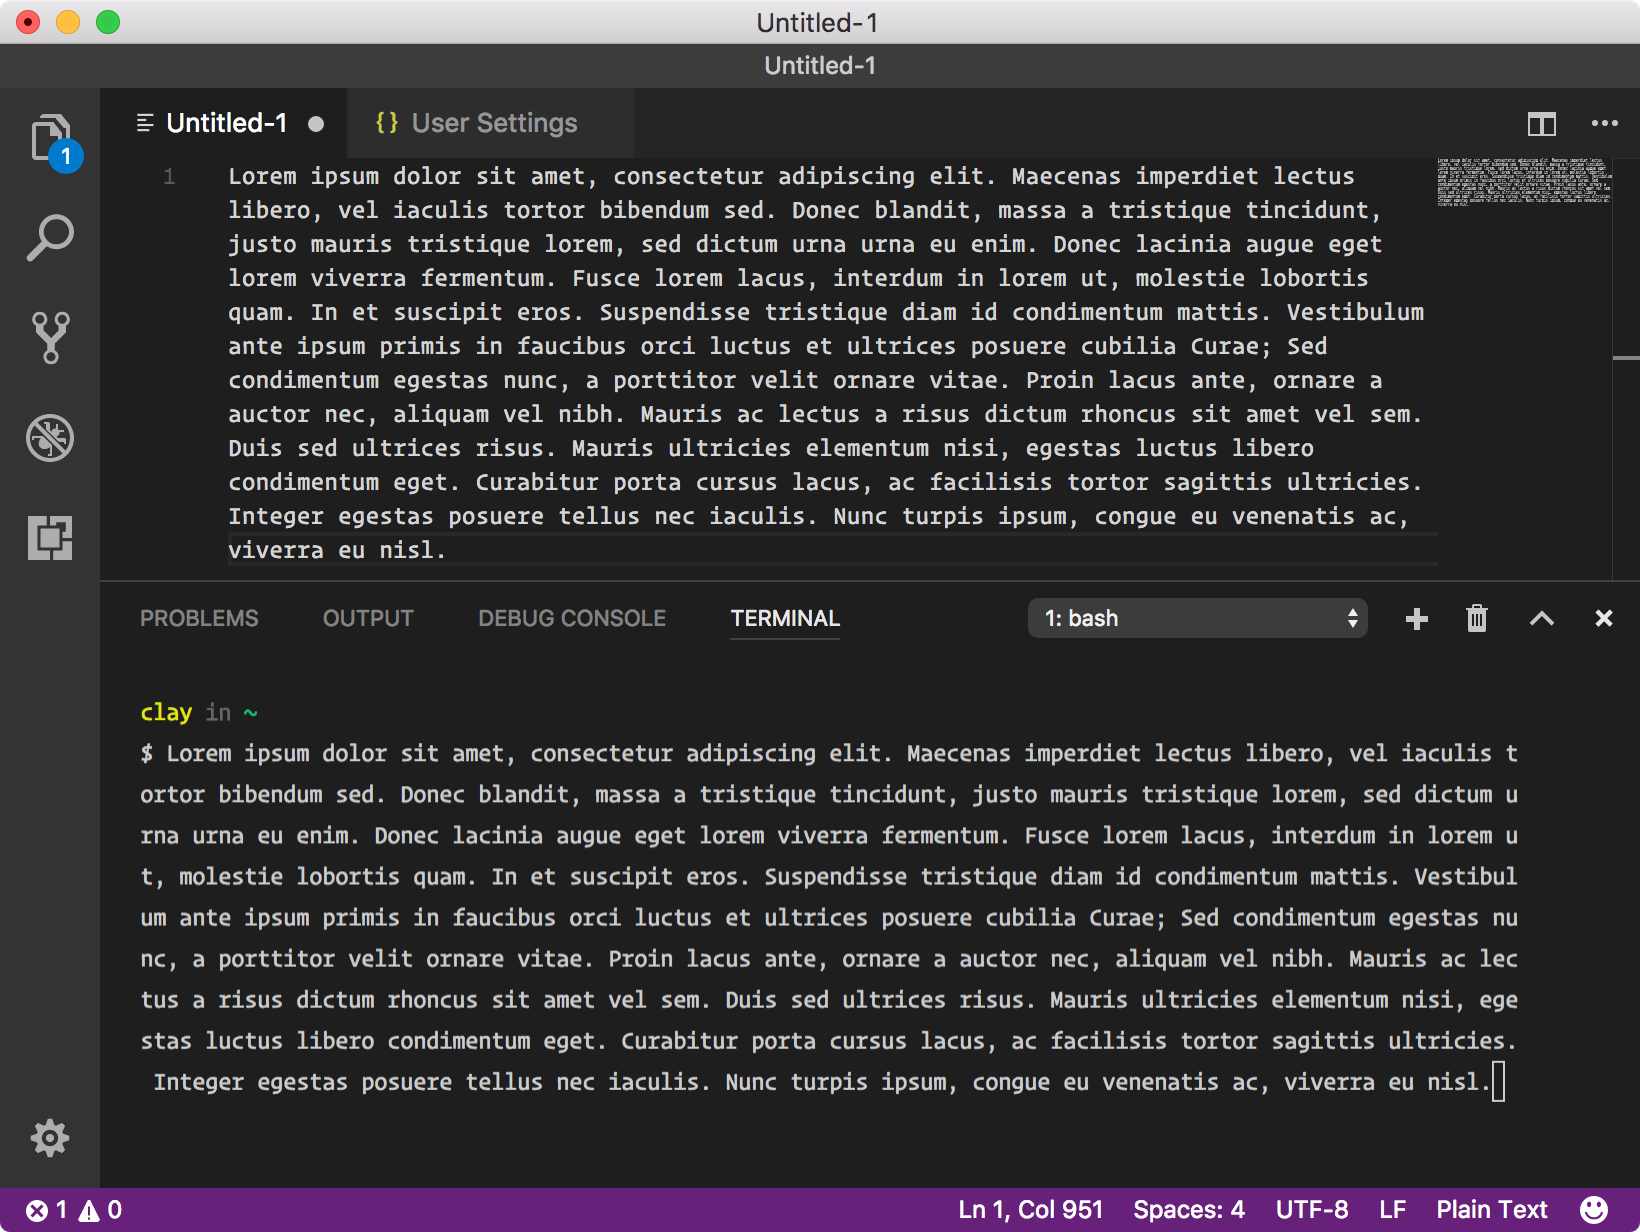Open the feedback smiley in status bar
Viewport: 1640px width, 1232px height.
1595,1210
